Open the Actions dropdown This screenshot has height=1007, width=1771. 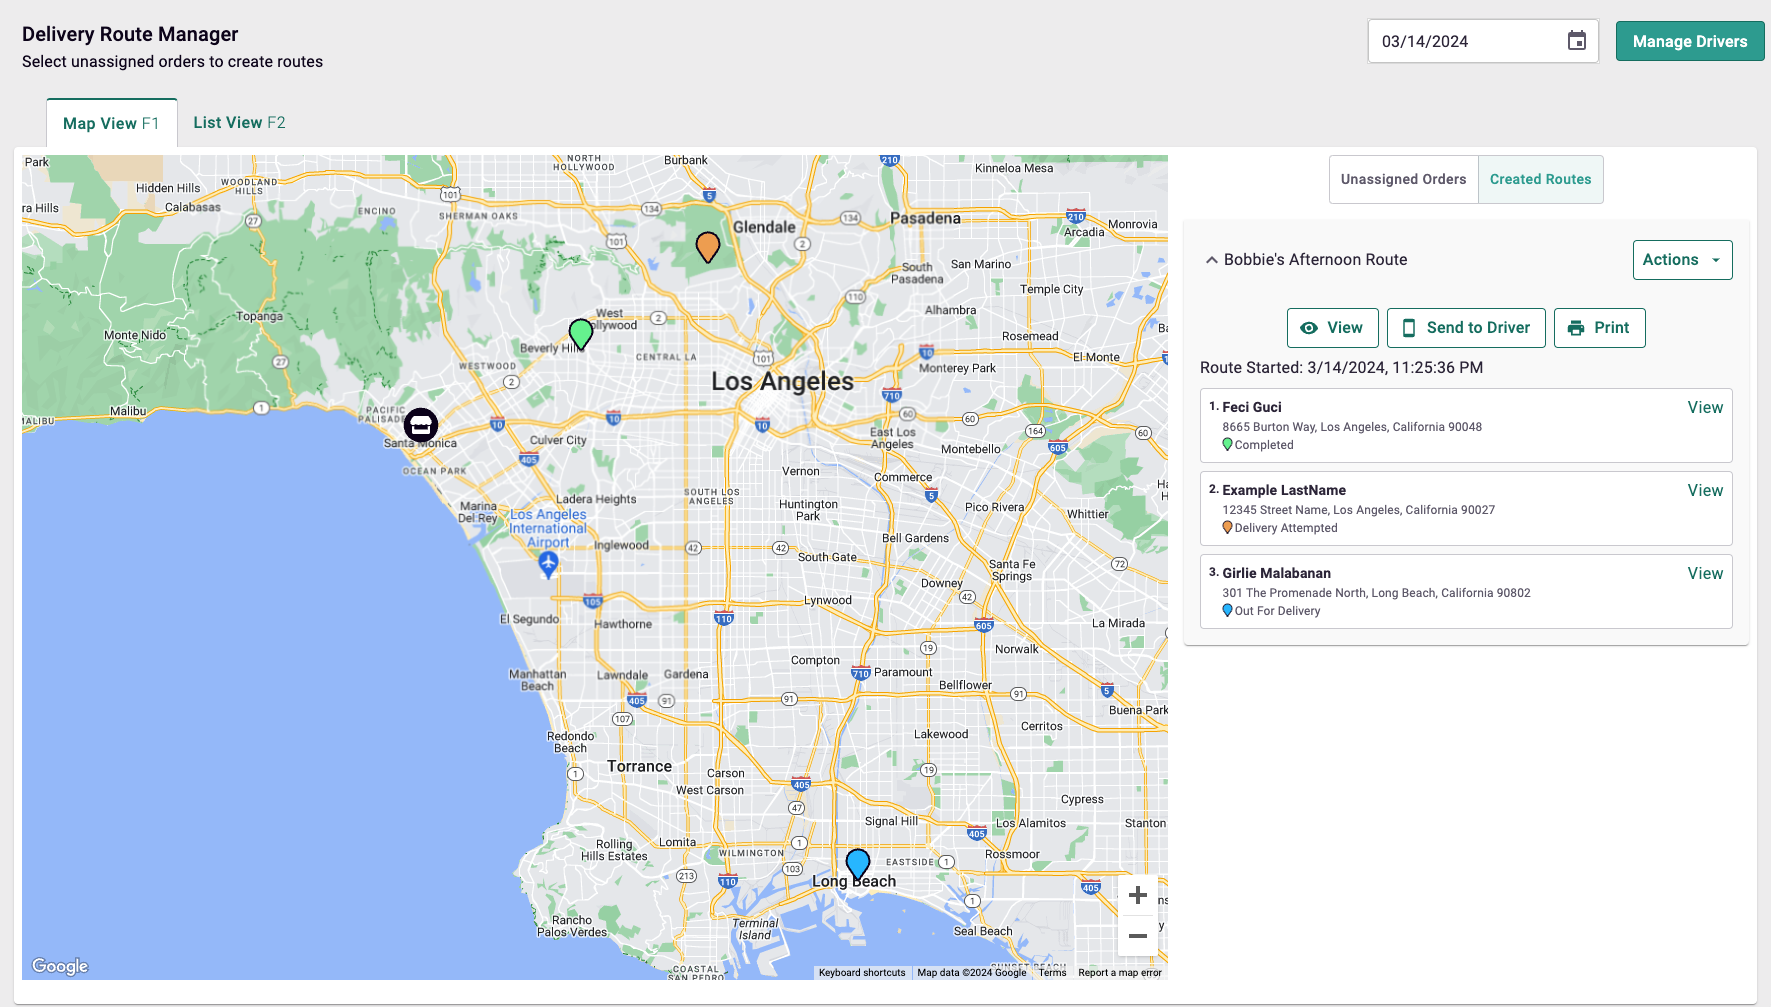pyautogui.click(x=1682, y=260)
